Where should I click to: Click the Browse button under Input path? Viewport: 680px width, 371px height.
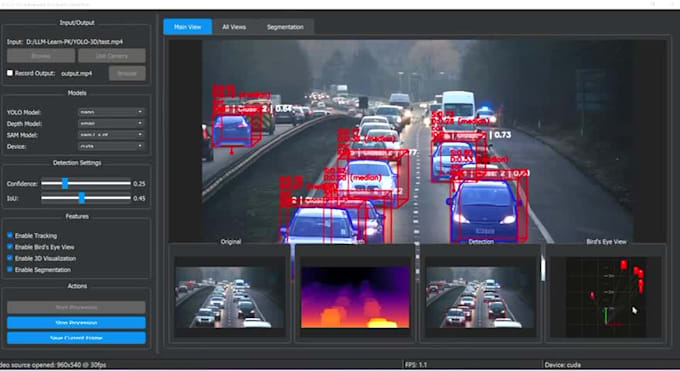[x=41, y=56]
